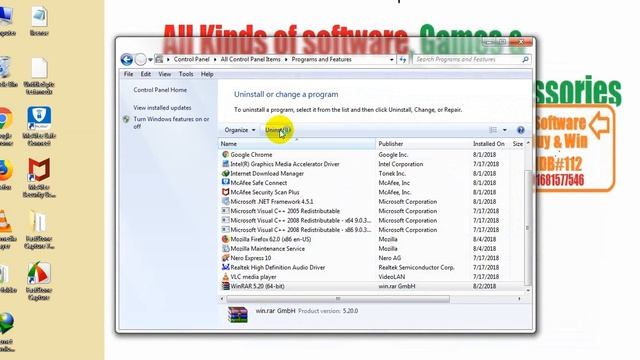Select the Google Chrome program icon

pyautogui.click(x=225, y=154)
